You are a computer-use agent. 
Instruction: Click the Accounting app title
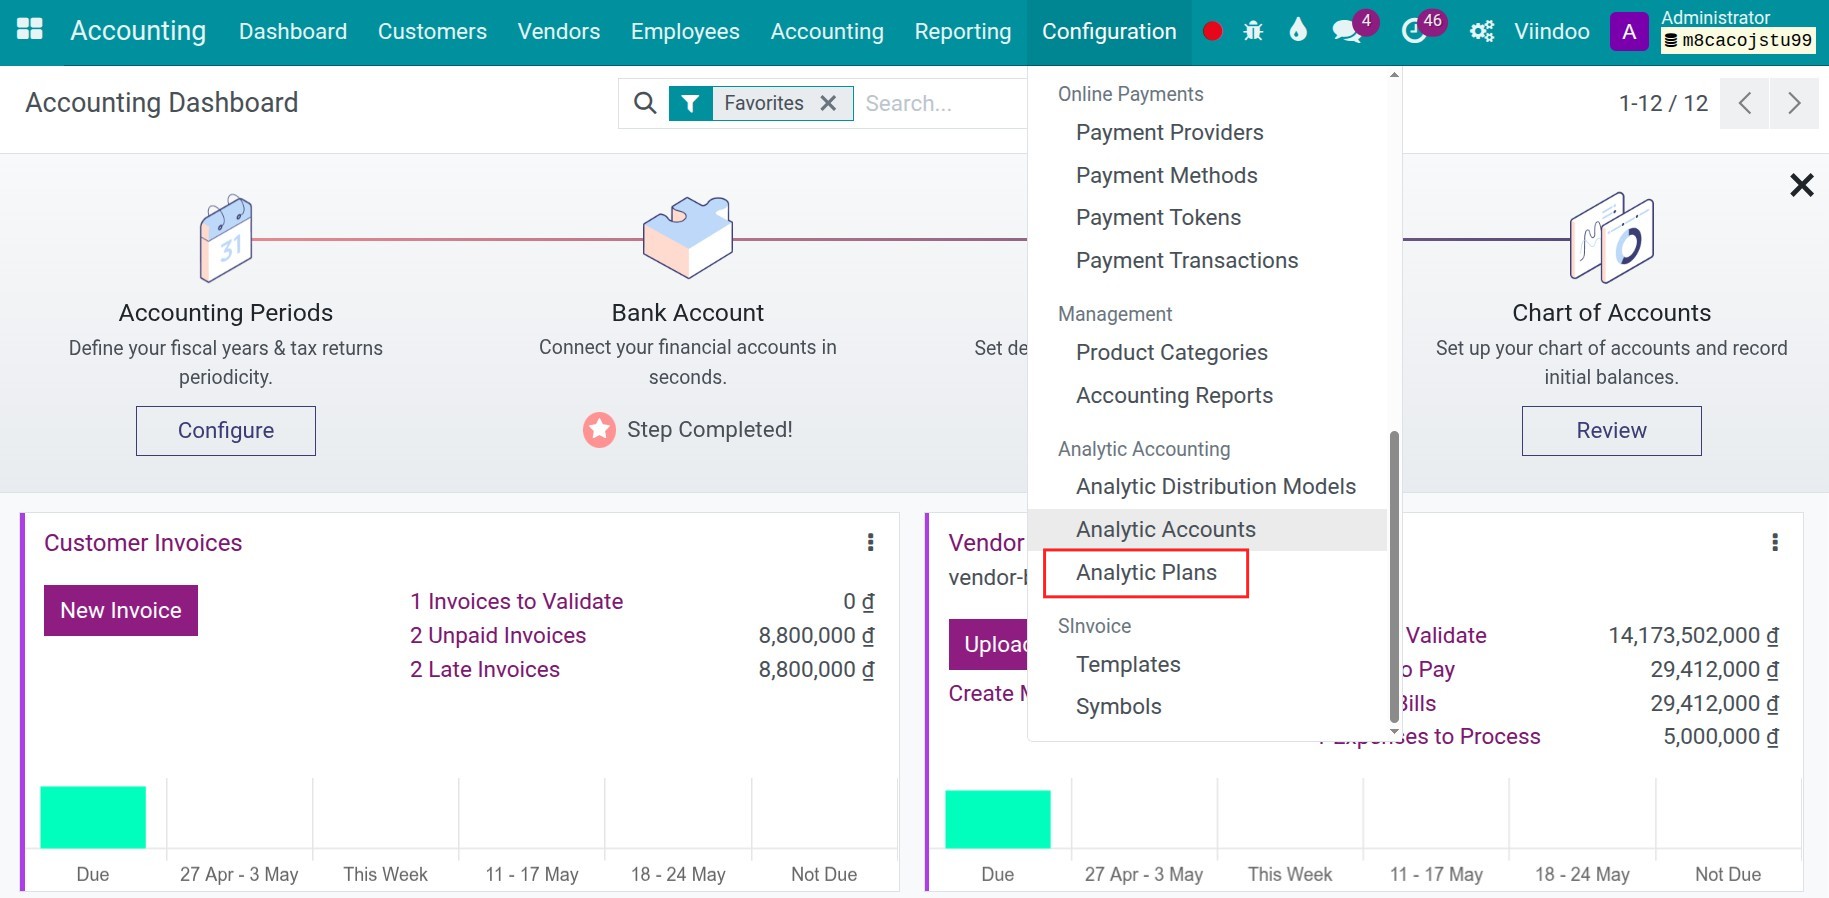pyautogui.click(x=138, y=31)
